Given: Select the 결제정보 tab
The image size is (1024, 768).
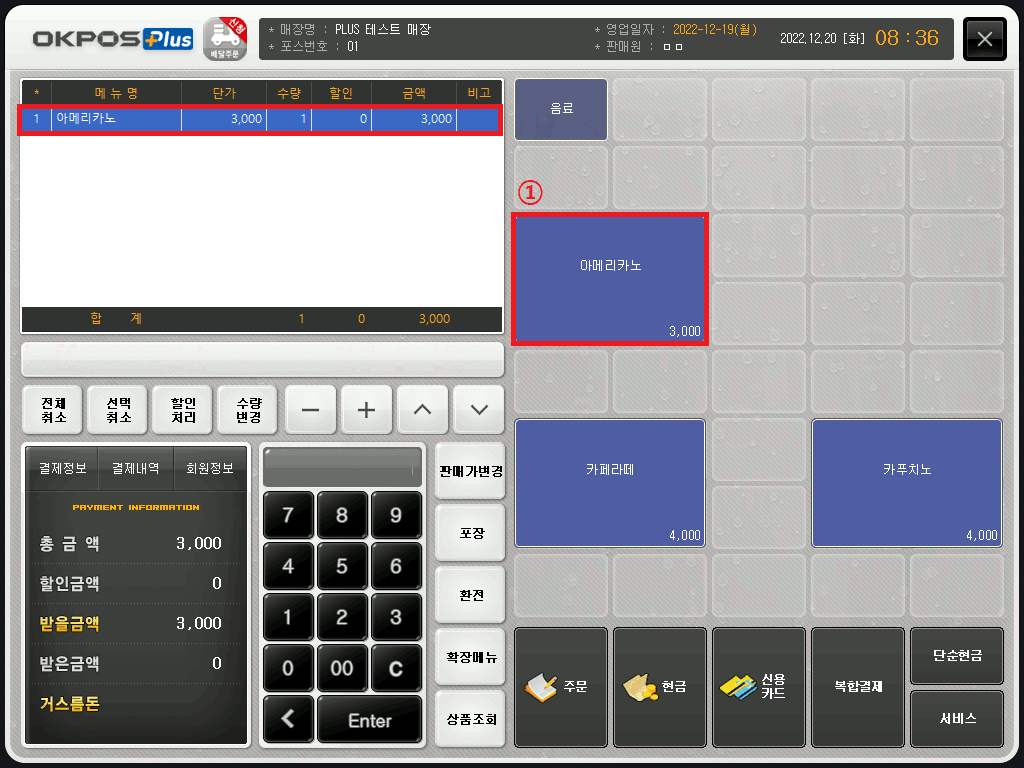Looking at the screenshot, I should pyautogui.click(x=62, y=468).
